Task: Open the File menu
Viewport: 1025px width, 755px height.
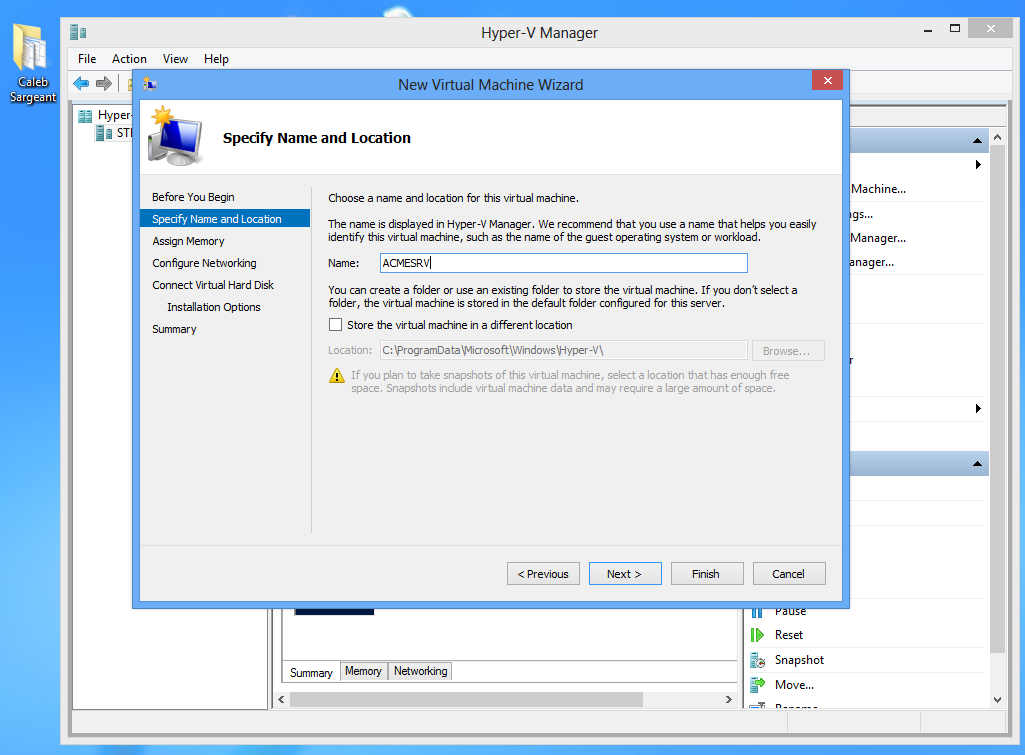Action: [x=87, y=59]
